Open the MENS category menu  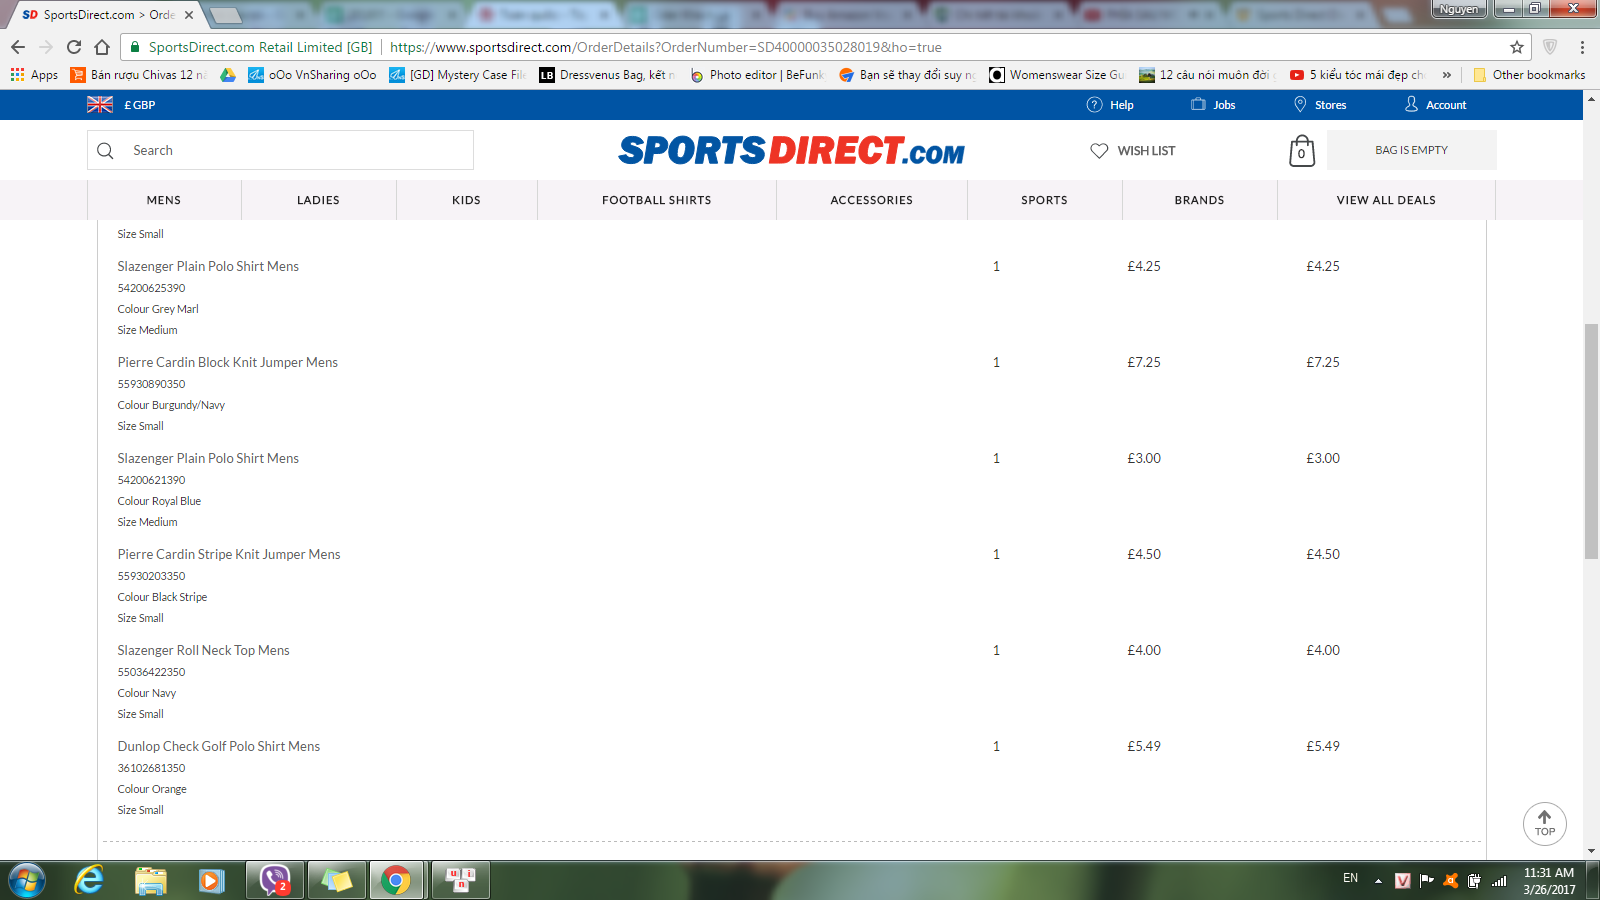[164, 200]
